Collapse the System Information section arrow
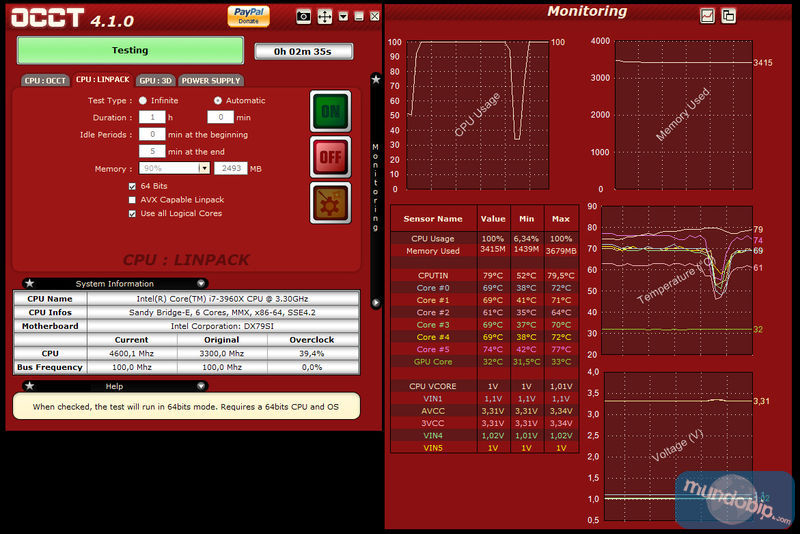 pyautogui.click(x=201, y=283)
